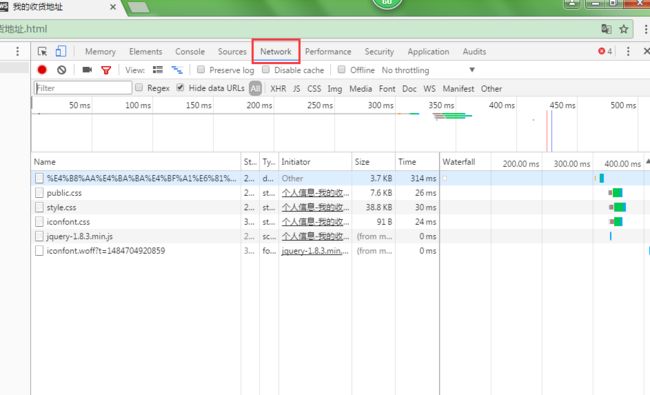Click file icon of public.css row
The height and width of the screenshot is (395, 650).
click(x=39, y=193)
